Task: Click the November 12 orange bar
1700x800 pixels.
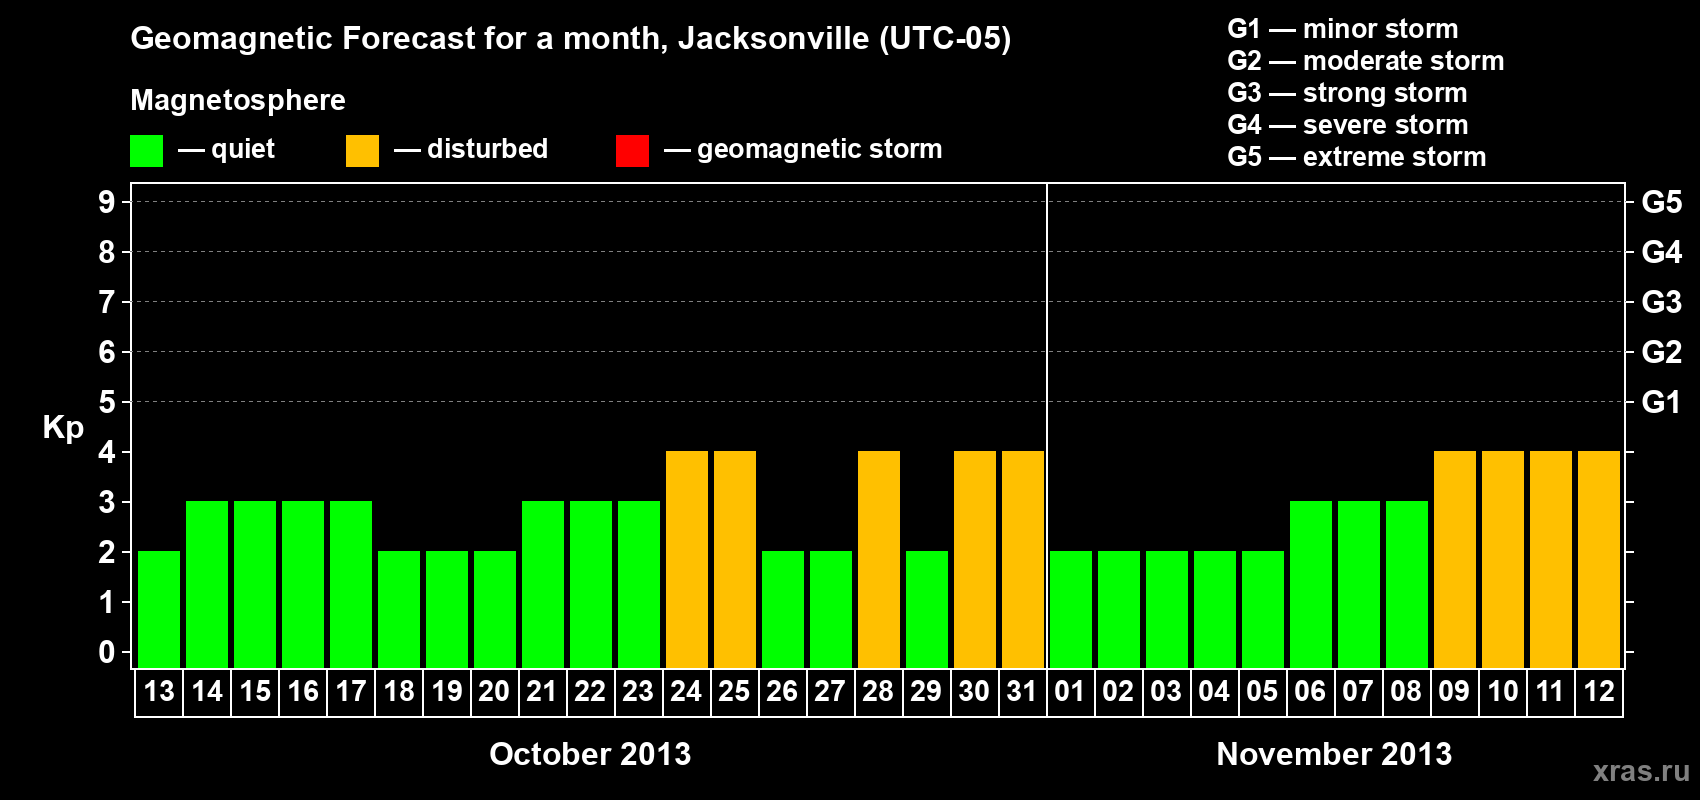Action: tap(1599, 559)
